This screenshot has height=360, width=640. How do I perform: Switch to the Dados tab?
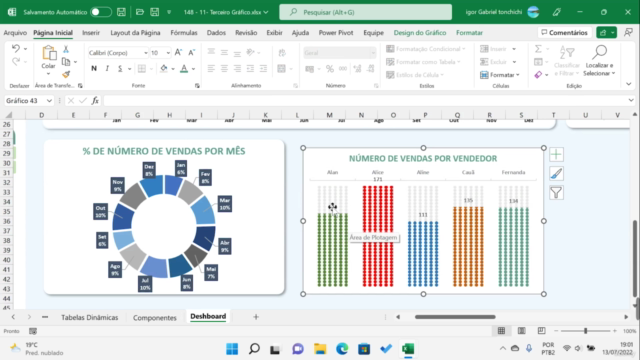[216, 33]
